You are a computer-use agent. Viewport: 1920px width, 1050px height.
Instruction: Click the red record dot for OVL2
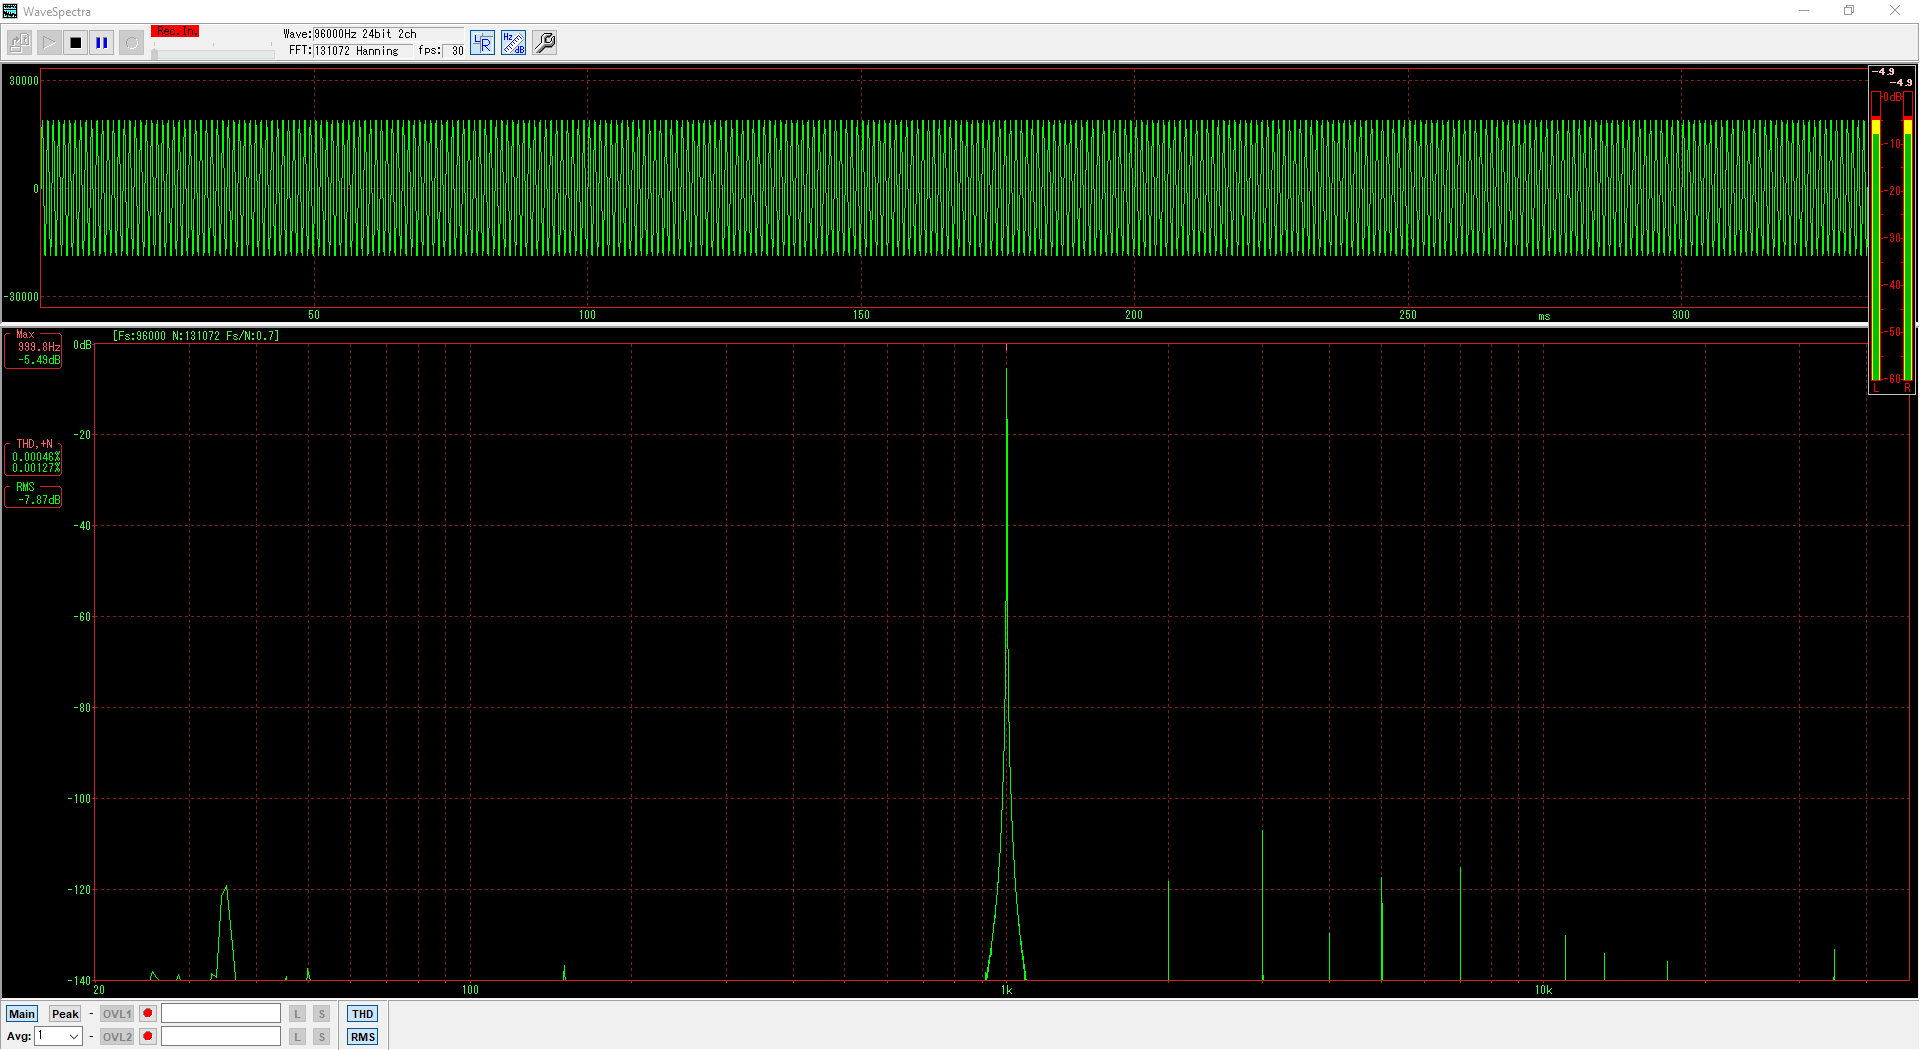(148, 1037)
